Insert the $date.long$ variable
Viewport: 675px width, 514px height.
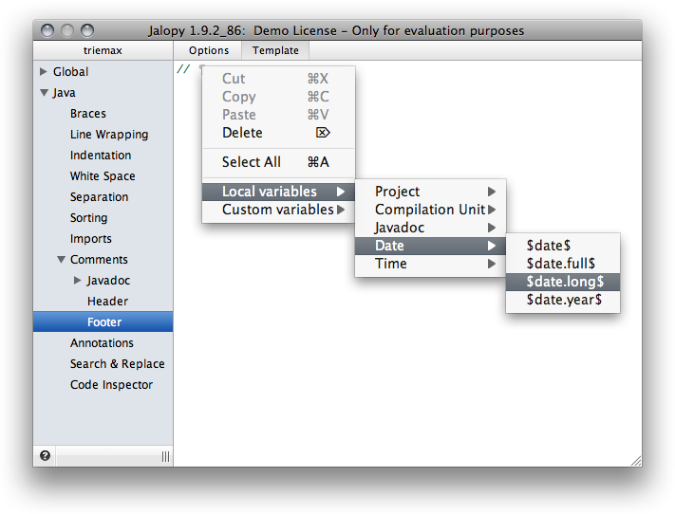click(563, 282)
